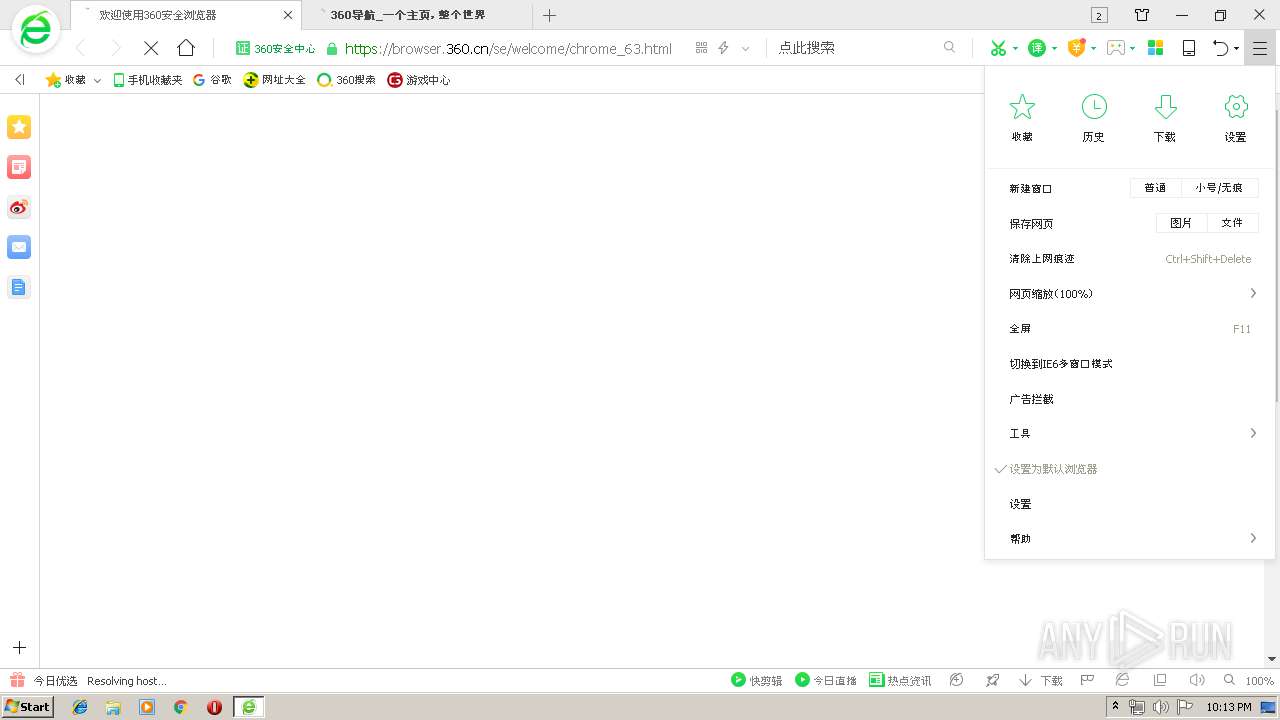
Task: Click the sidebar Weibo icon
Action: (19, 207)
